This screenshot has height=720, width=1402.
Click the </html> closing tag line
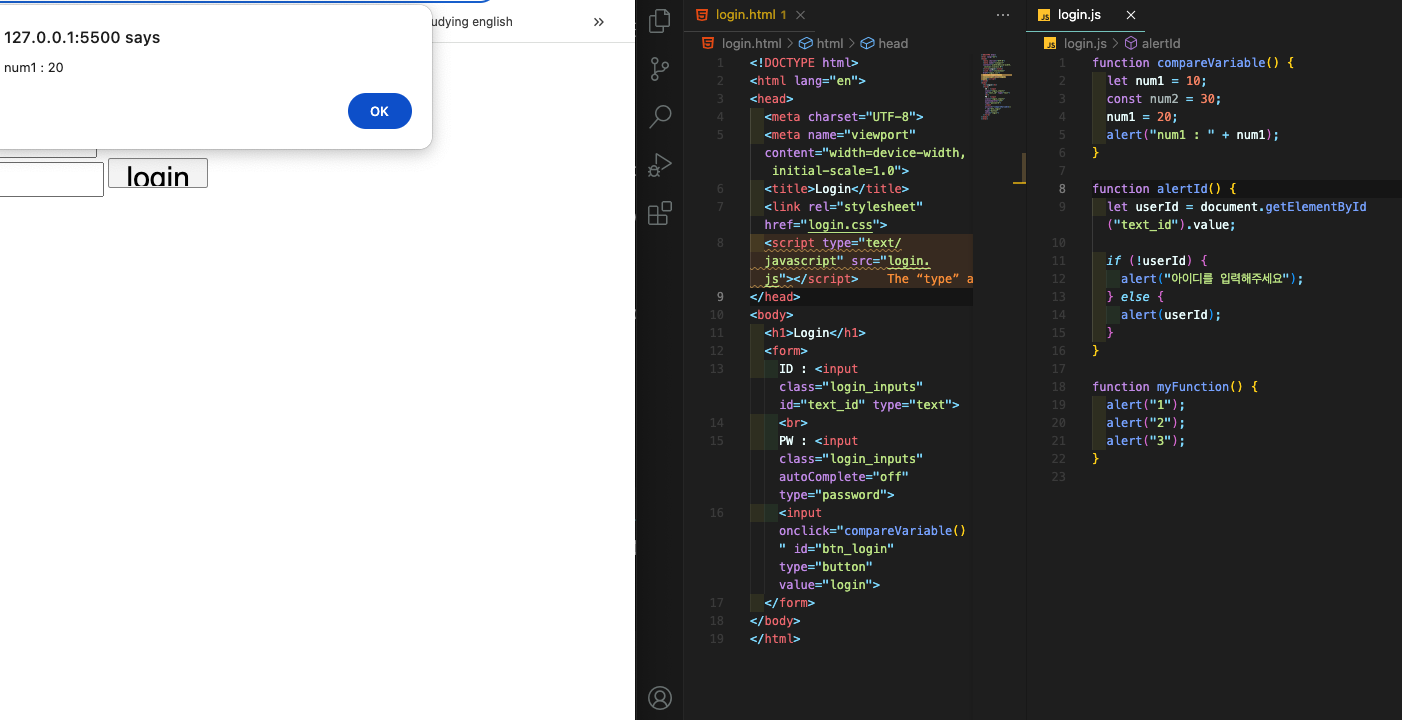[x=775, y=638]
